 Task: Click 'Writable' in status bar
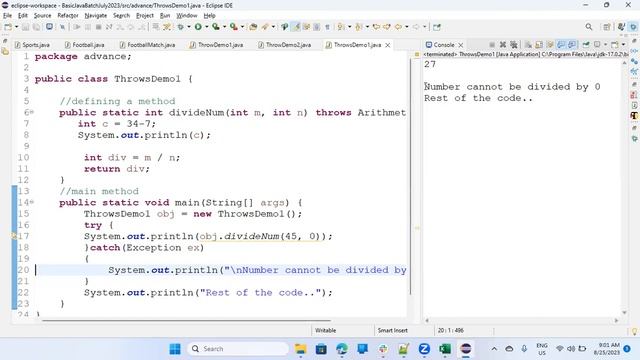coord(325,330)
